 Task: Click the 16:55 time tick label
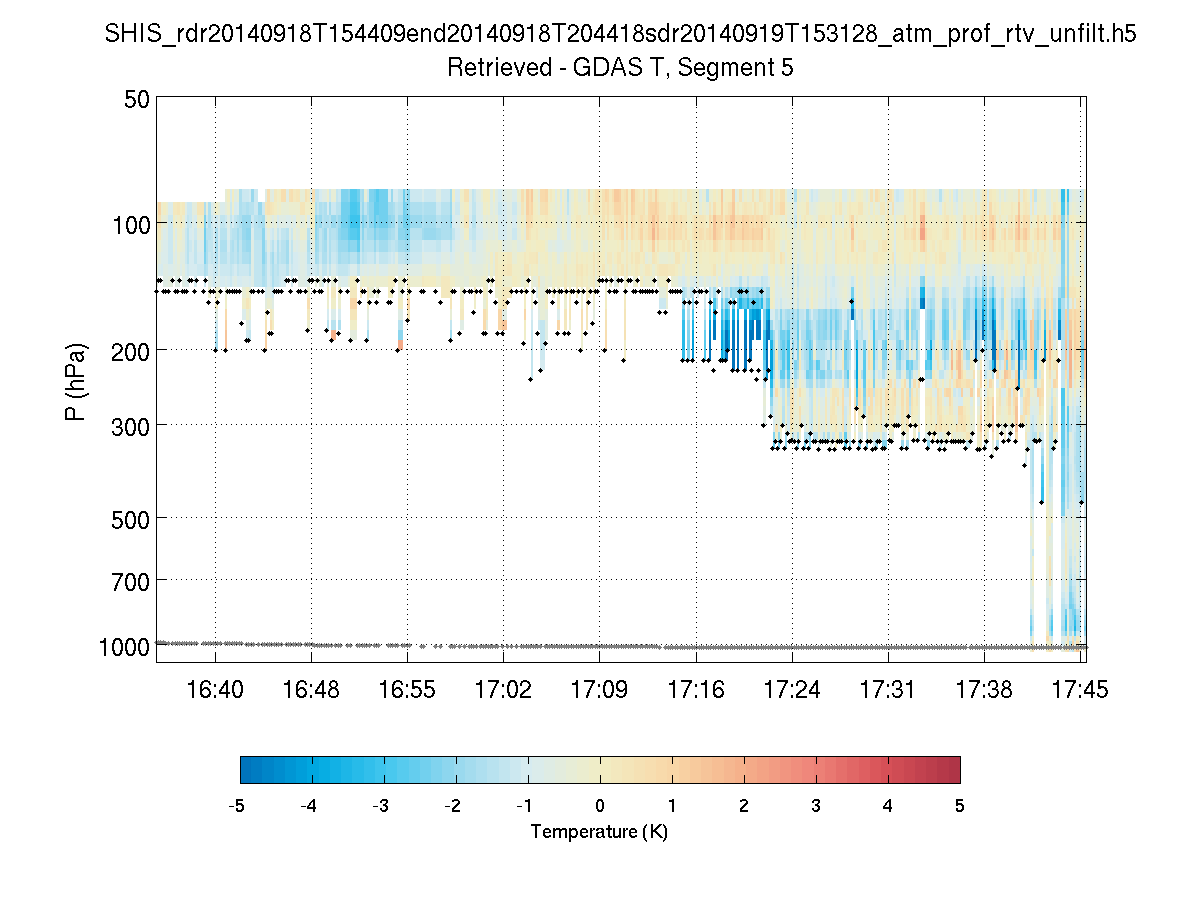pos(407,689)
